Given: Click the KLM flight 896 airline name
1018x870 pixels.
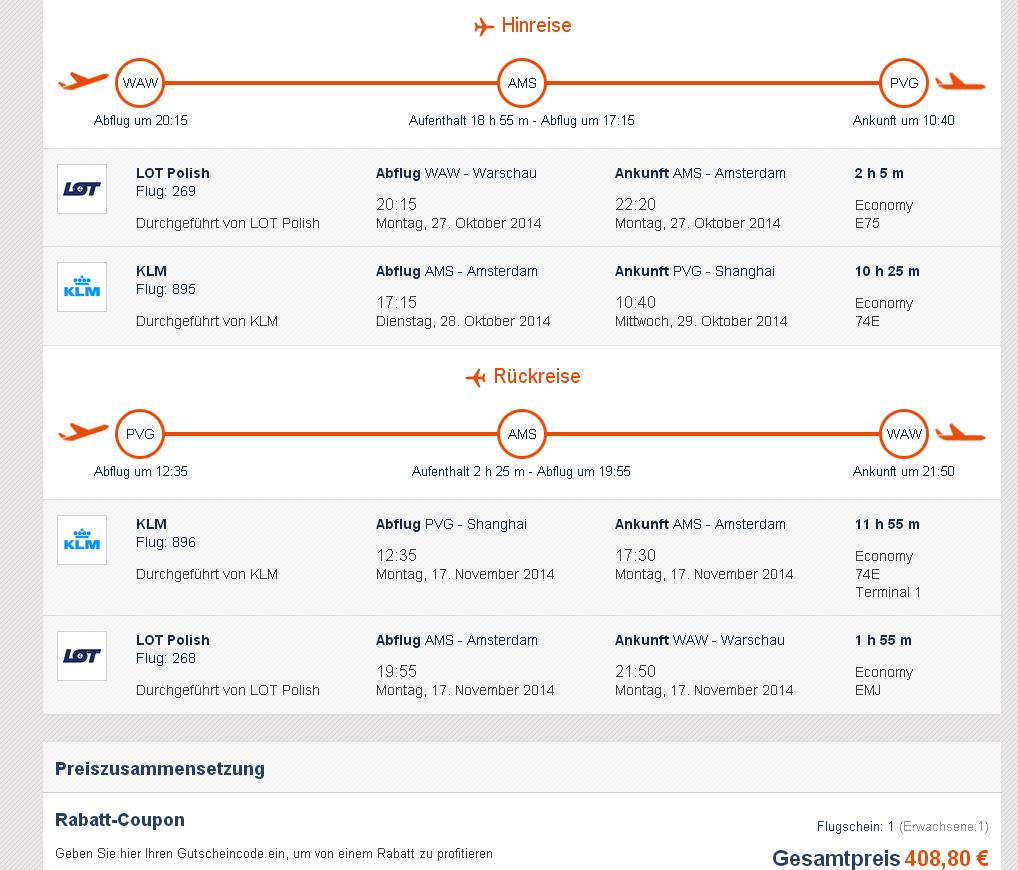Looking at the screenshot, I should coord(151,524).
